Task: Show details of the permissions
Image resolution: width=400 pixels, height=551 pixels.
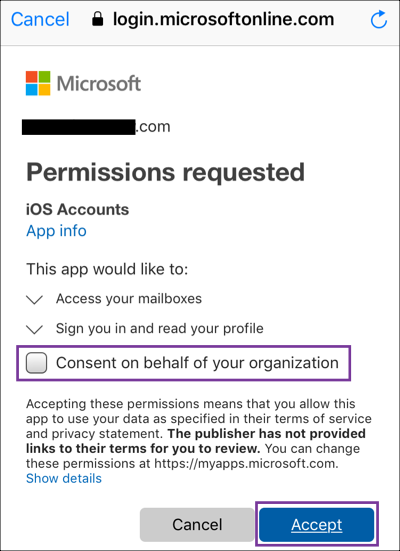Action: pyautogui.click(x=64, y=479)
